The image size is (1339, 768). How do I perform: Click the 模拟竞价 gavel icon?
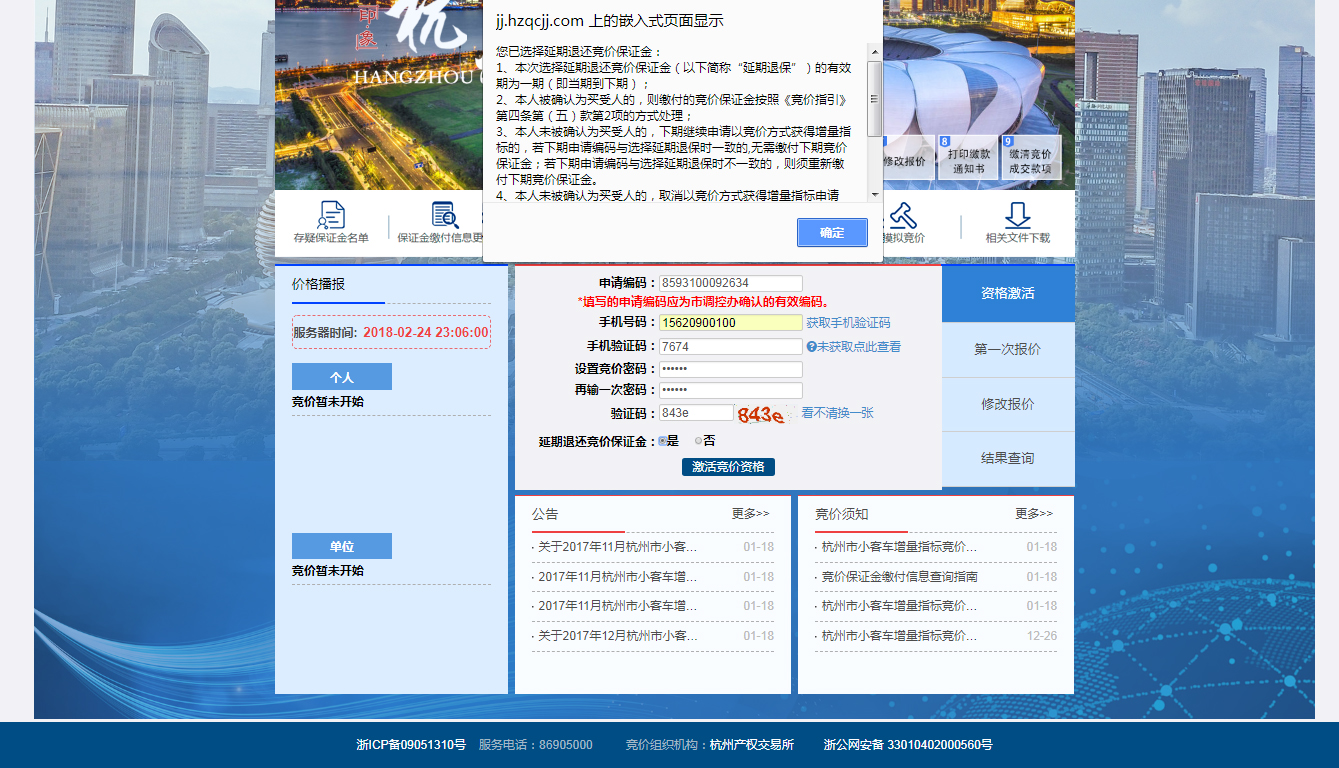(903, 215)
